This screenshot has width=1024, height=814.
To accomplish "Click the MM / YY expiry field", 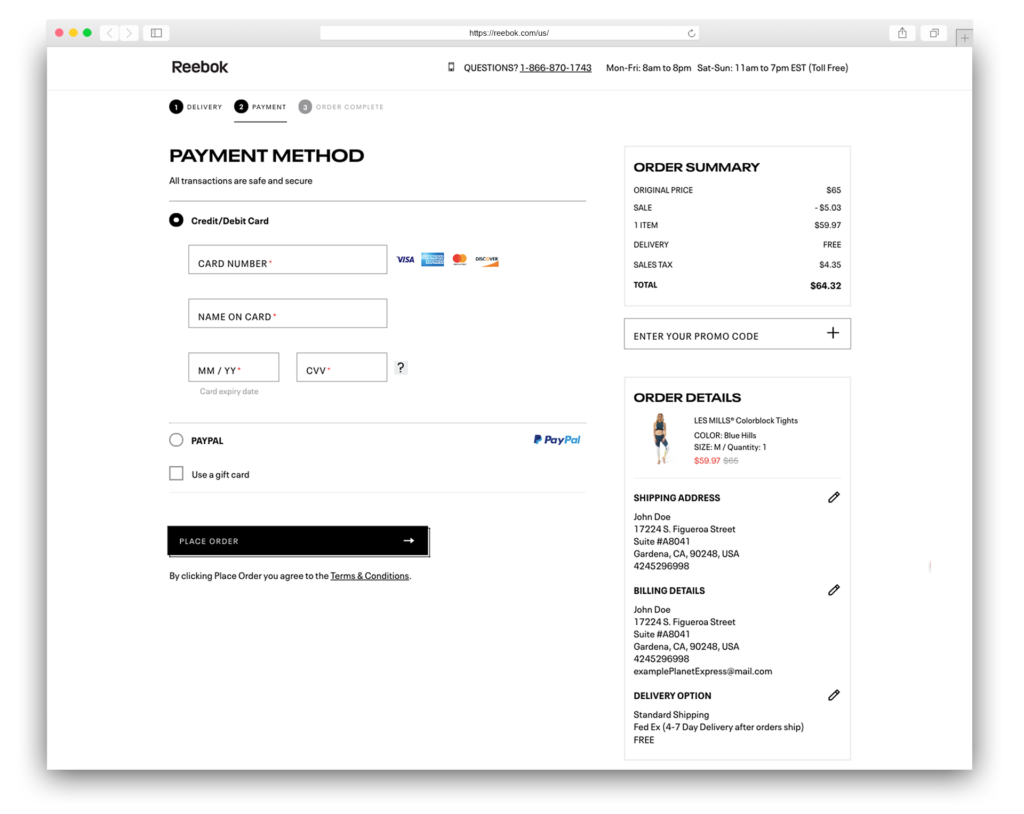I will tap(234, 367).
